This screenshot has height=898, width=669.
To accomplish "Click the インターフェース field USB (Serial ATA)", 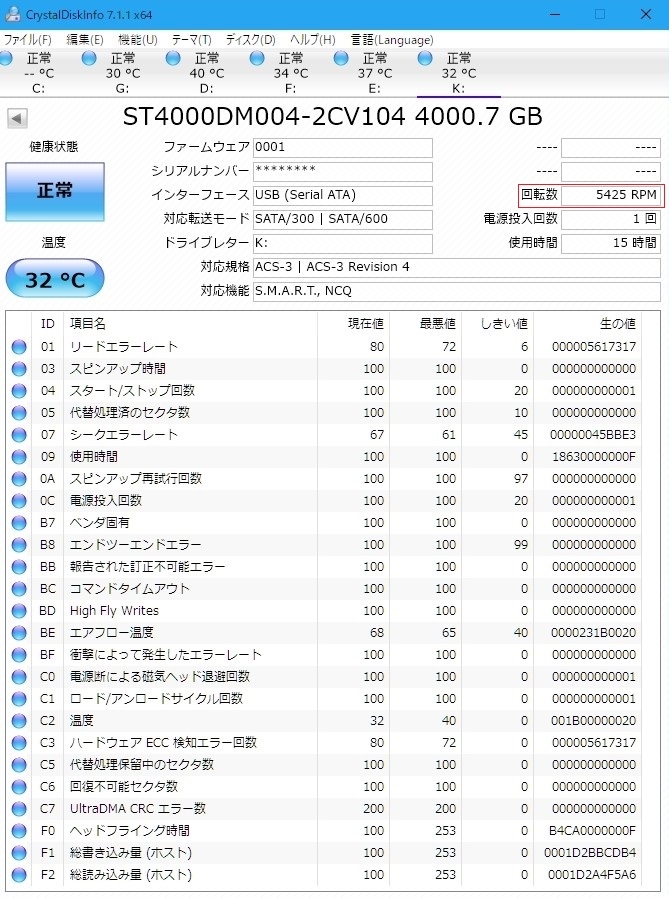I will pos(343,195).
